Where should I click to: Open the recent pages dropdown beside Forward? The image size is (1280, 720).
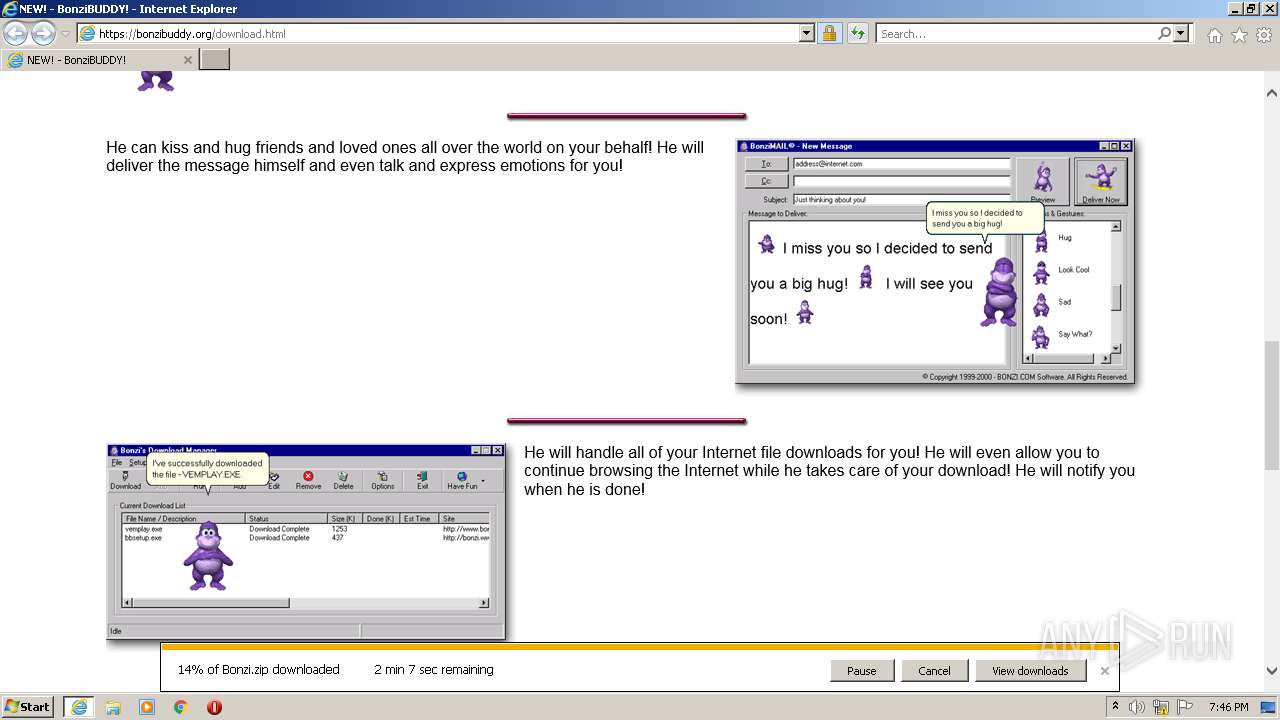coord(66,34)
